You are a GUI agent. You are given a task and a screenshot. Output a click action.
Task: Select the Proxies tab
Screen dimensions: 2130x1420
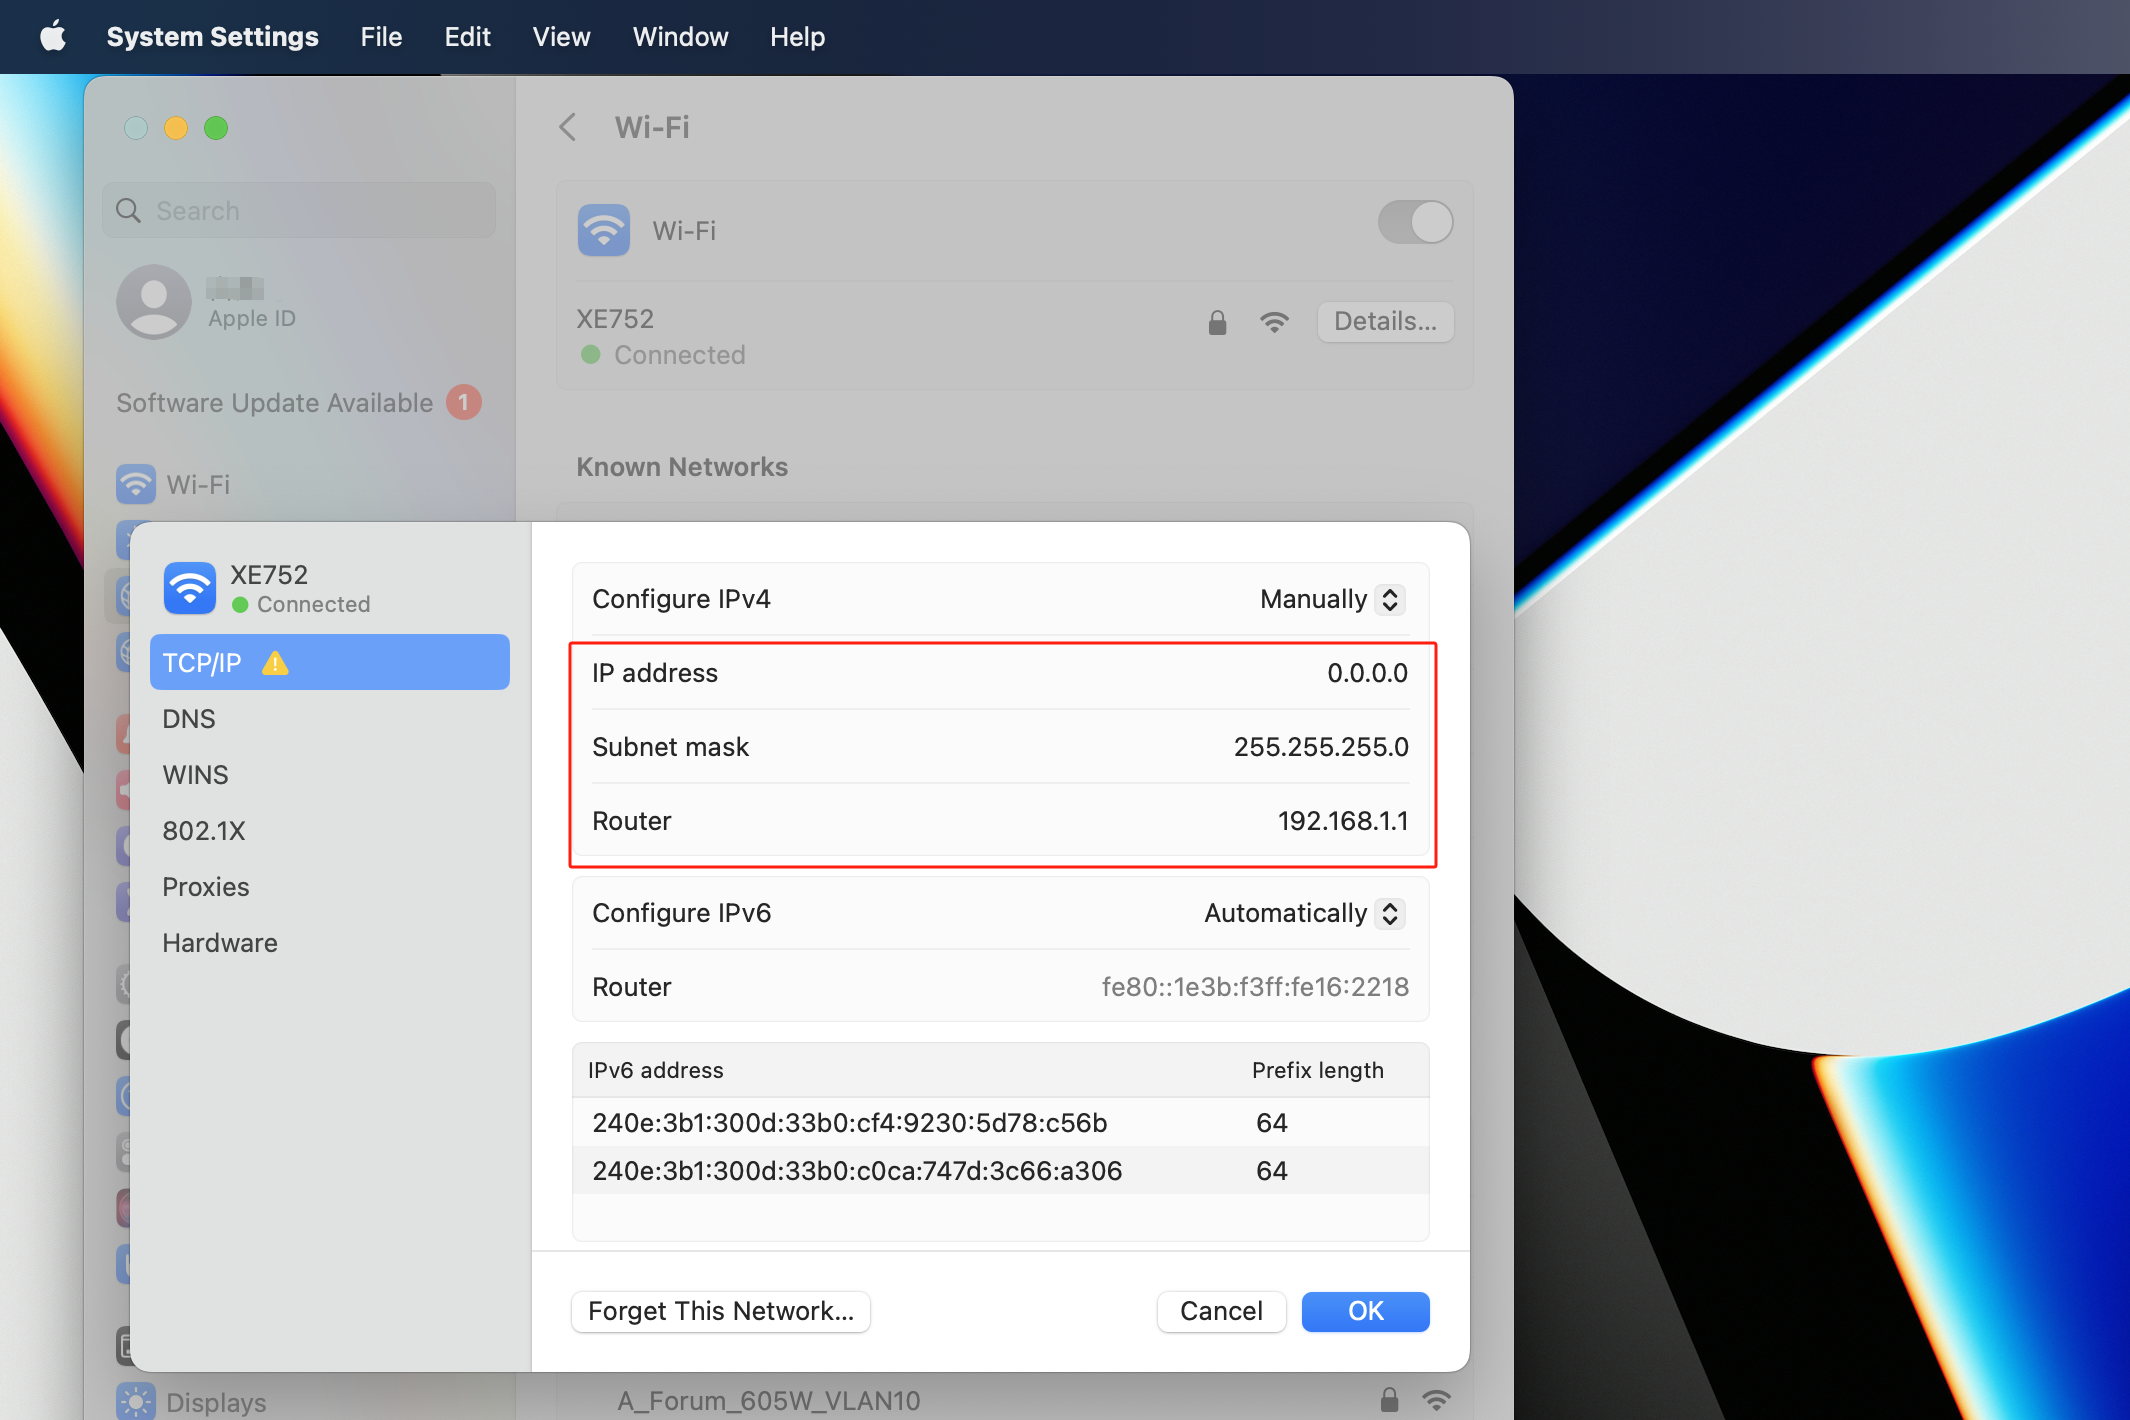(329, 886)
